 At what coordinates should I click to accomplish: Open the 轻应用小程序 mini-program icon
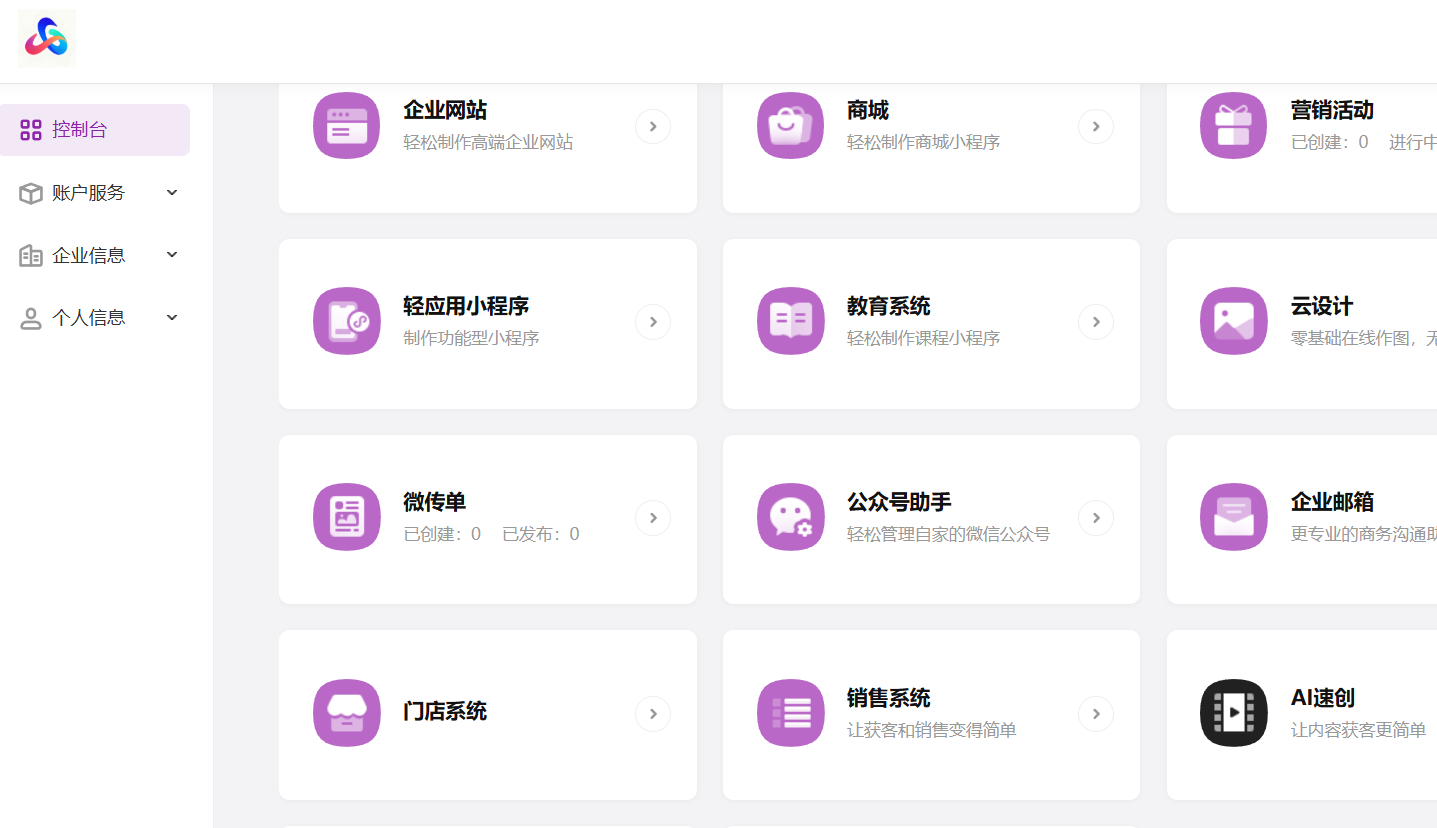point(346,321)
